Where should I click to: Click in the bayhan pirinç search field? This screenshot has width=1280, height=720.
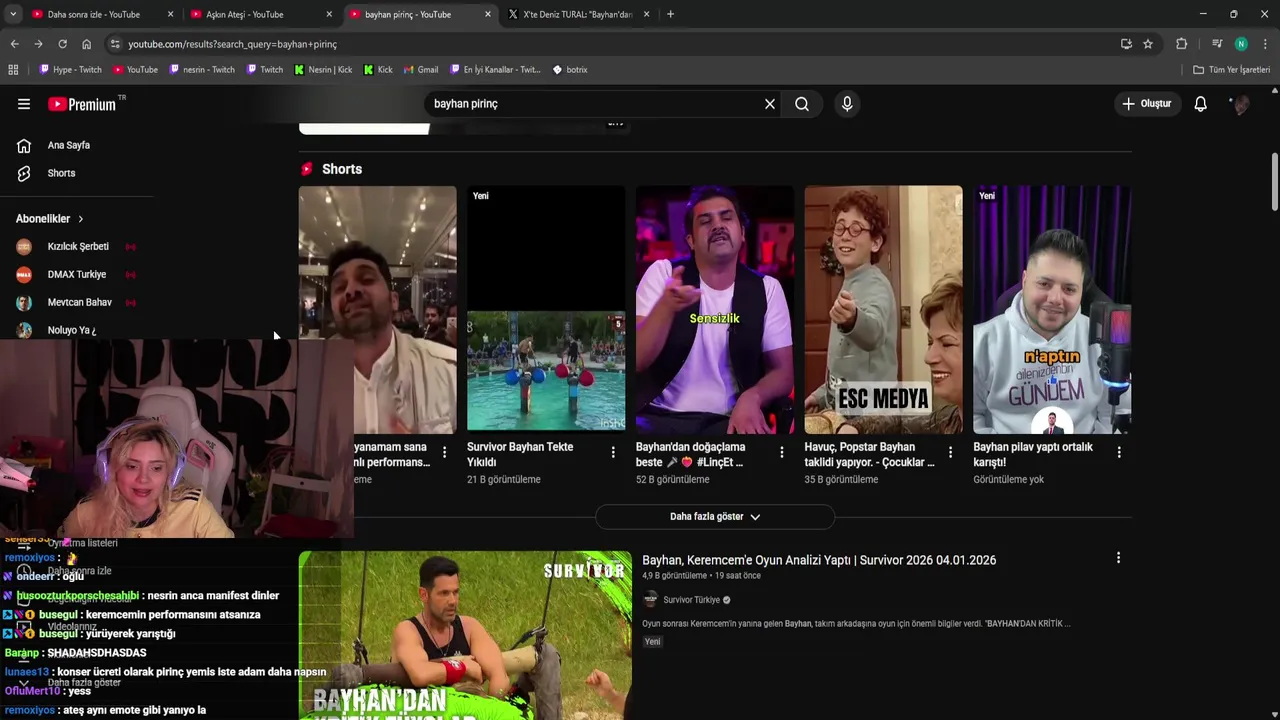595,104
